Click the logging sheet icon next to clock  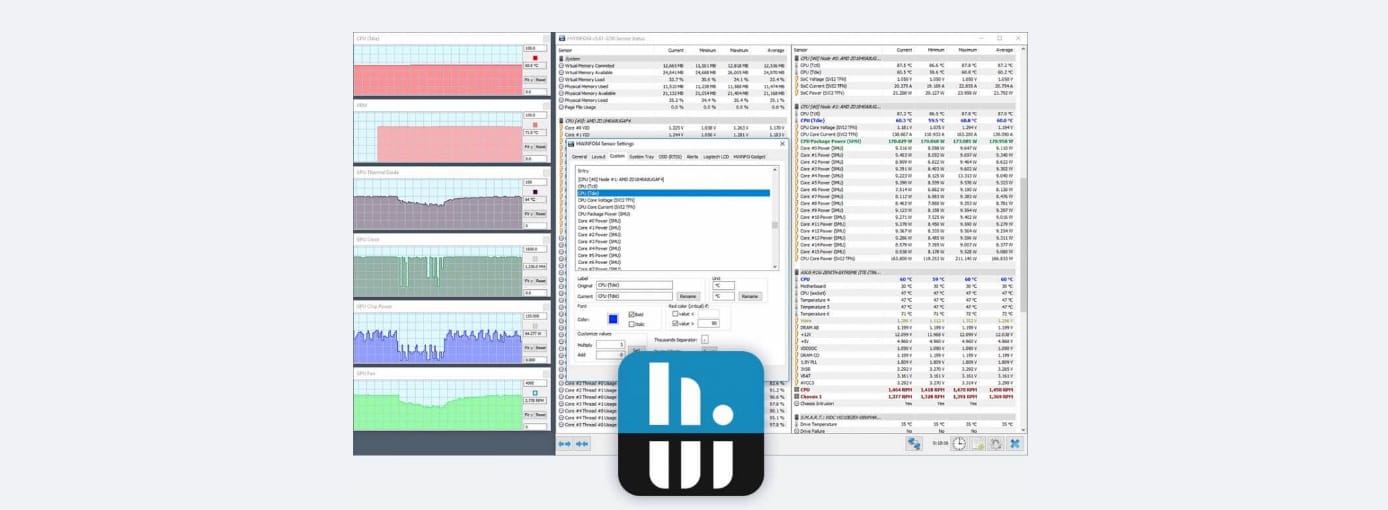(977, 443)
